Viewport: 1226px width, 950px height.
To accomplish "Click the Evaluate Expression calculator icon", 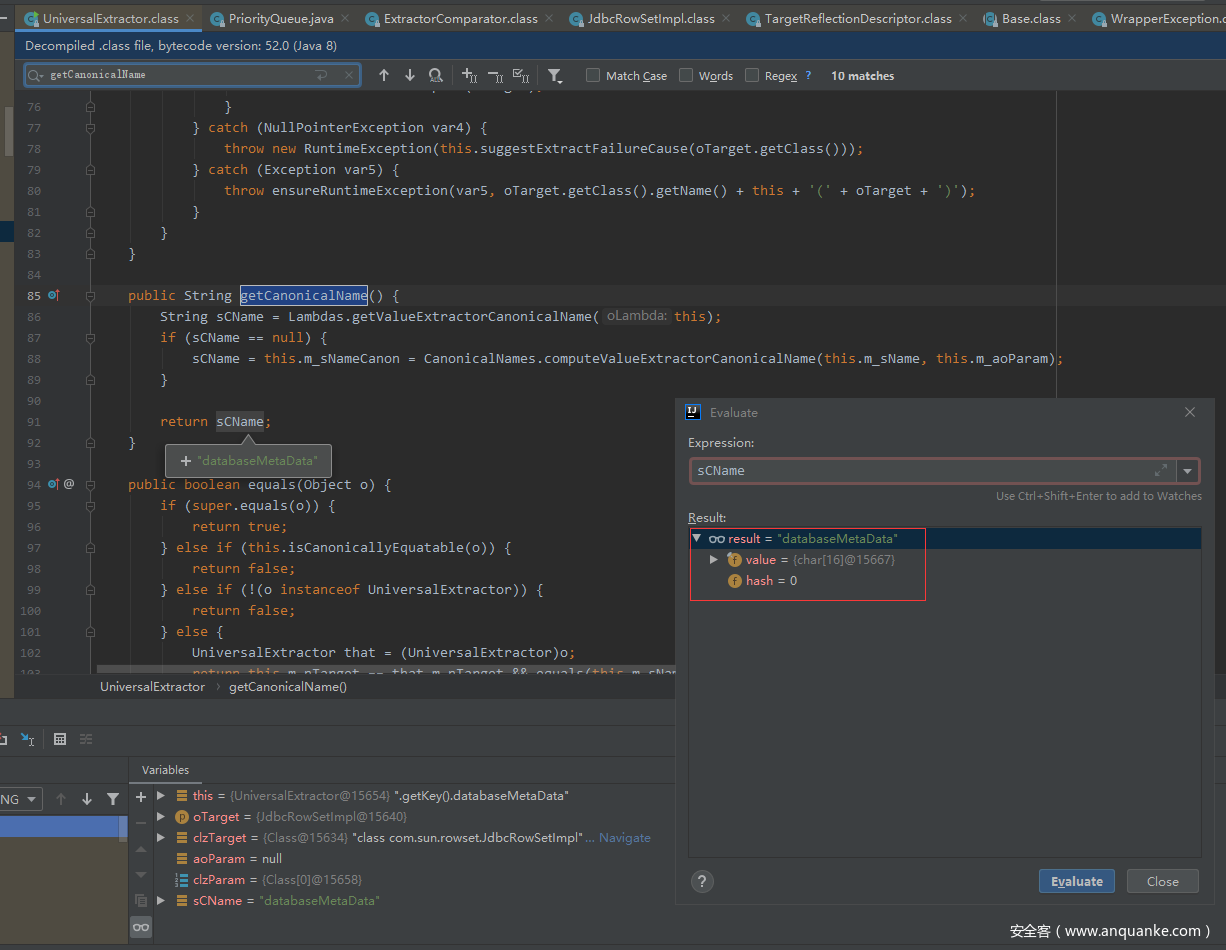I will [60, 739].
